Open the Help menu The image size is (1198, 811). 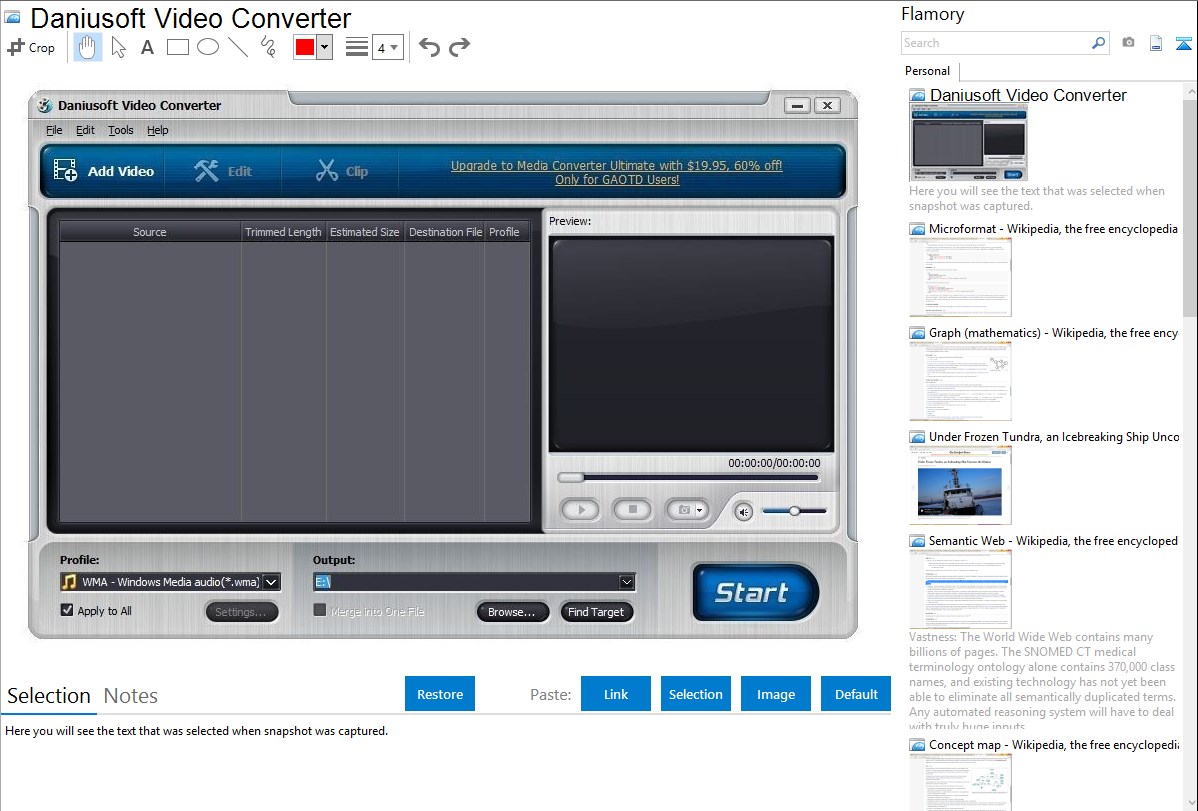(x=157, y=130)
